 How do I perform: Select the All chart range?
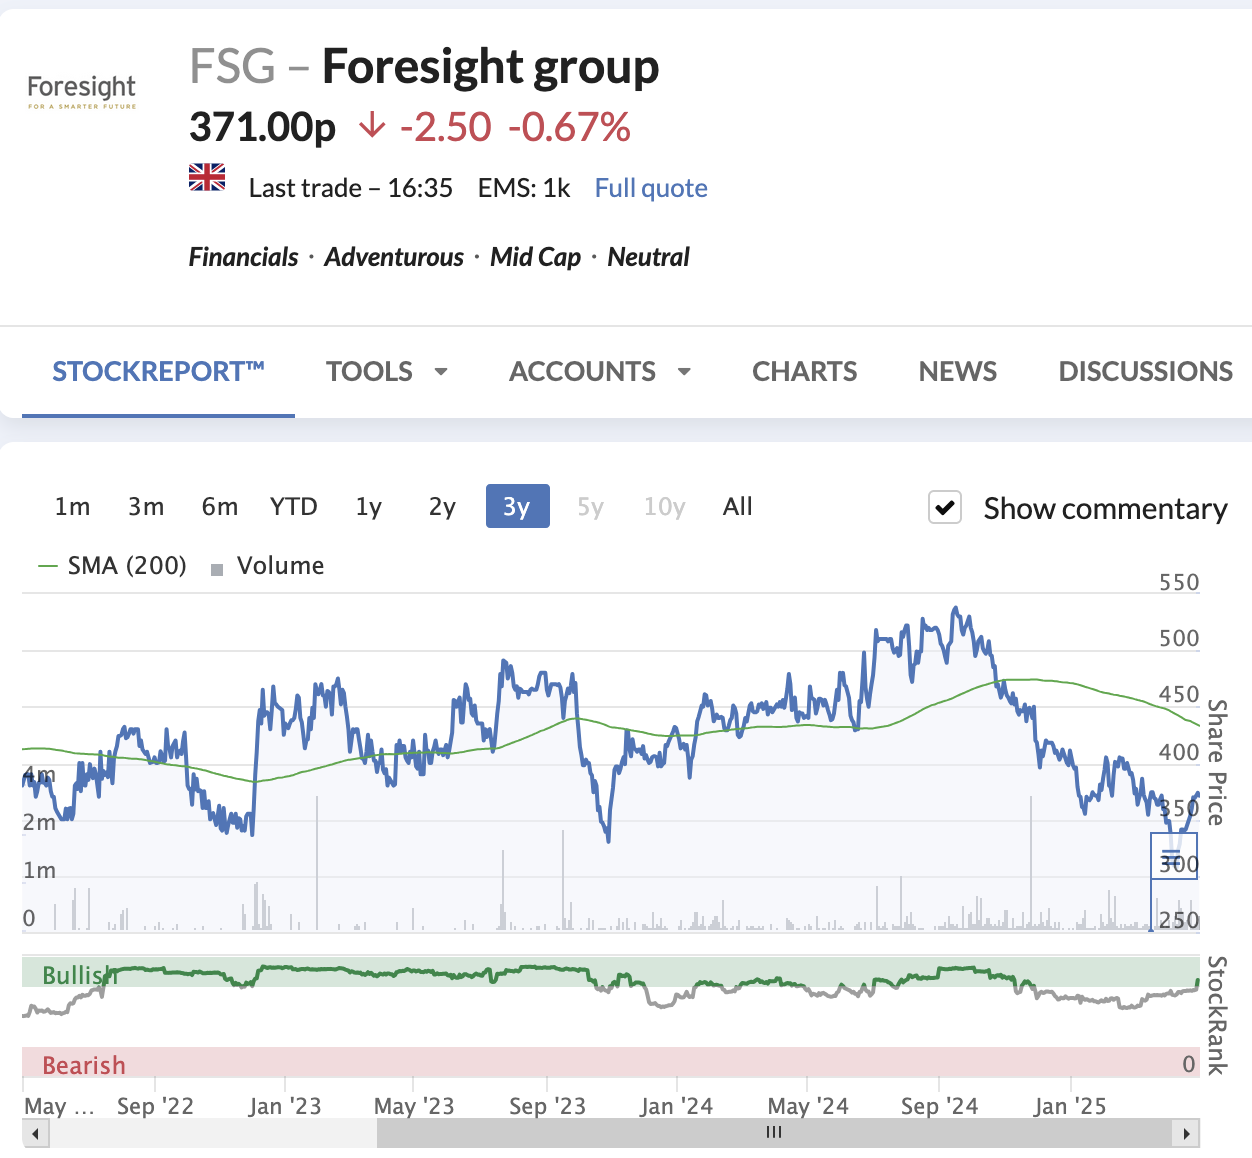coord(738,507)
